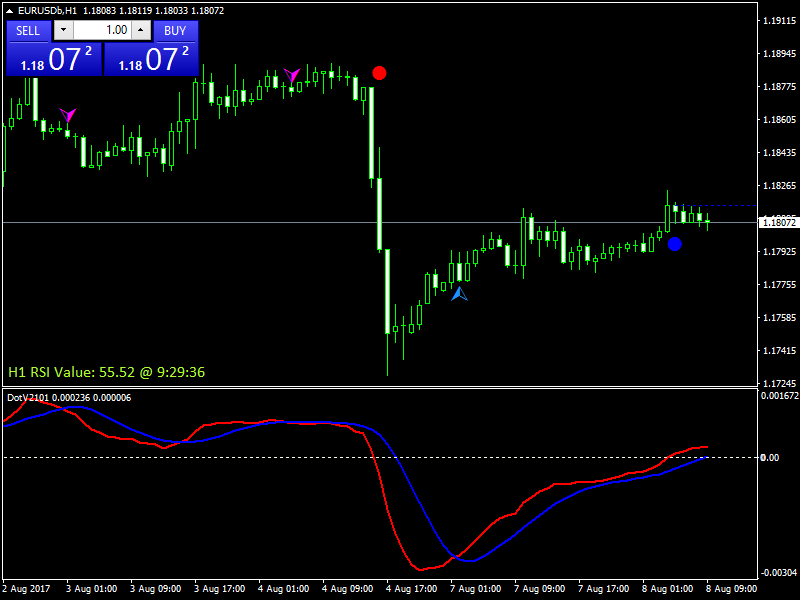Click the sell price tile below SELL
The width and height of the screenshot is (800, 600).
tap(54, 59)
